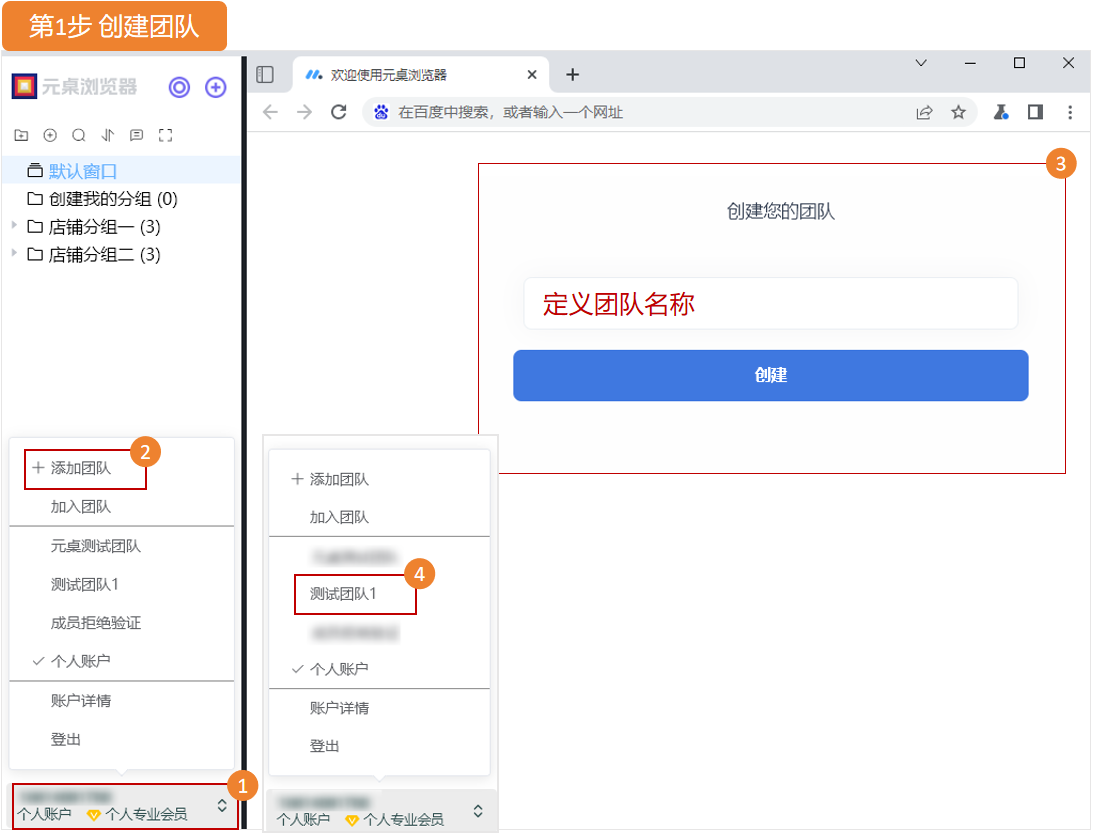Viewport: 1099px width, 838px height.
Task: Expand the 店铺分组二 (3) folder arrow
Action: tap(14, 253)
